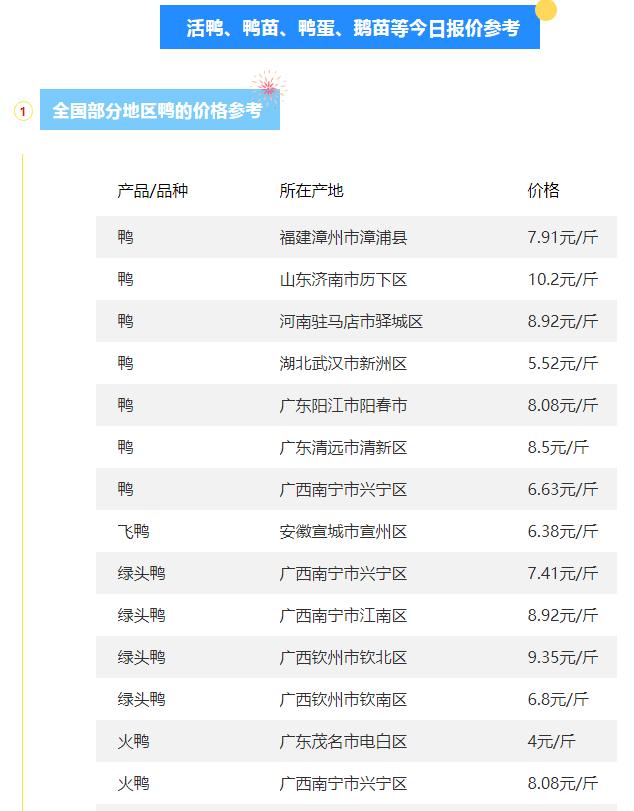Click the 产品/品种 column header
This screenshot has width=634, height=811.
click(152, 191)
